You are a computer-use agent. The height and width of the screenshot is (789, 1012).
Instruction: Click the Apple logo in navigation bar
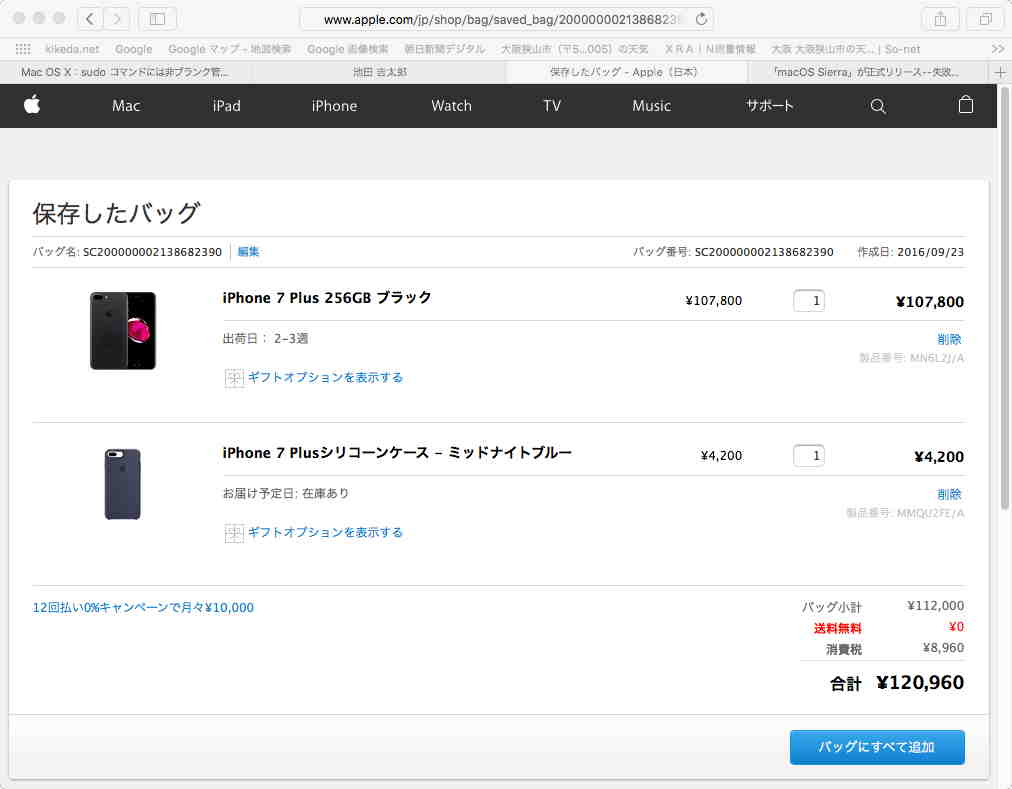[32, 105]
